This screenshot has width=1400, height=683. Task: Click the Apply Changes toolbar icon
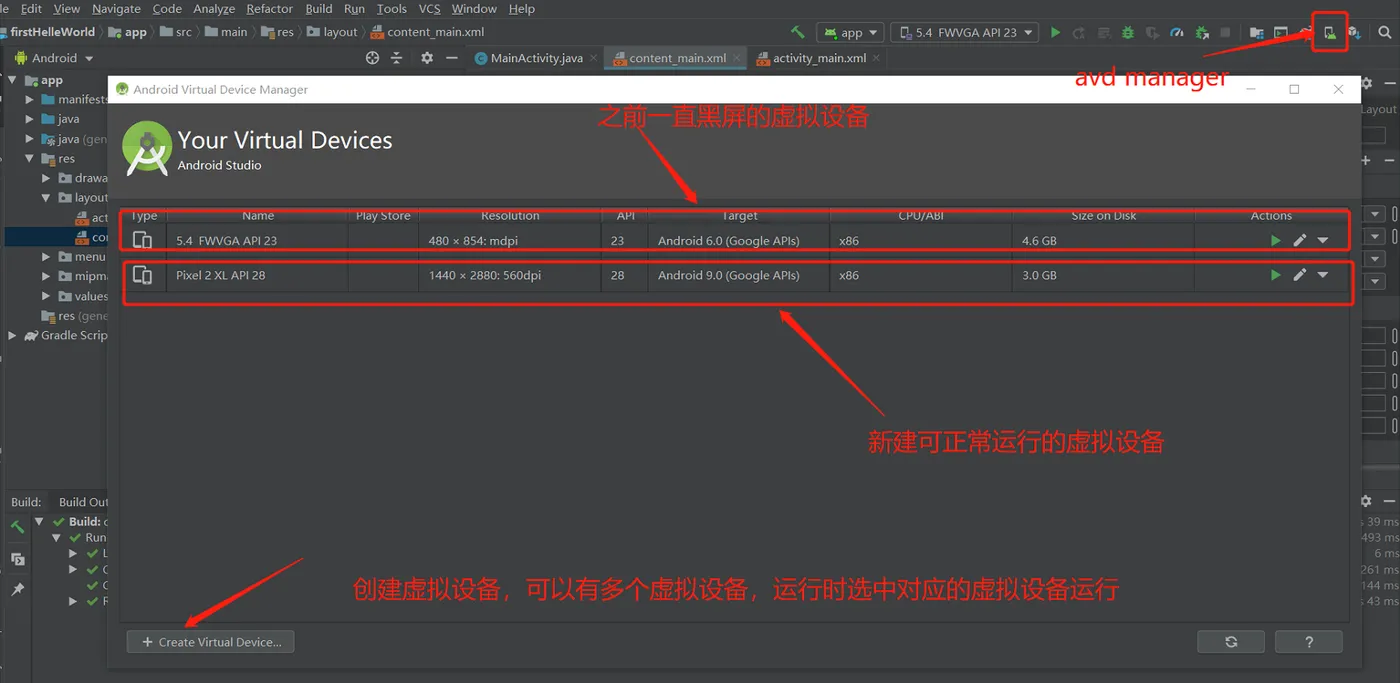(x=1079, y=32)
